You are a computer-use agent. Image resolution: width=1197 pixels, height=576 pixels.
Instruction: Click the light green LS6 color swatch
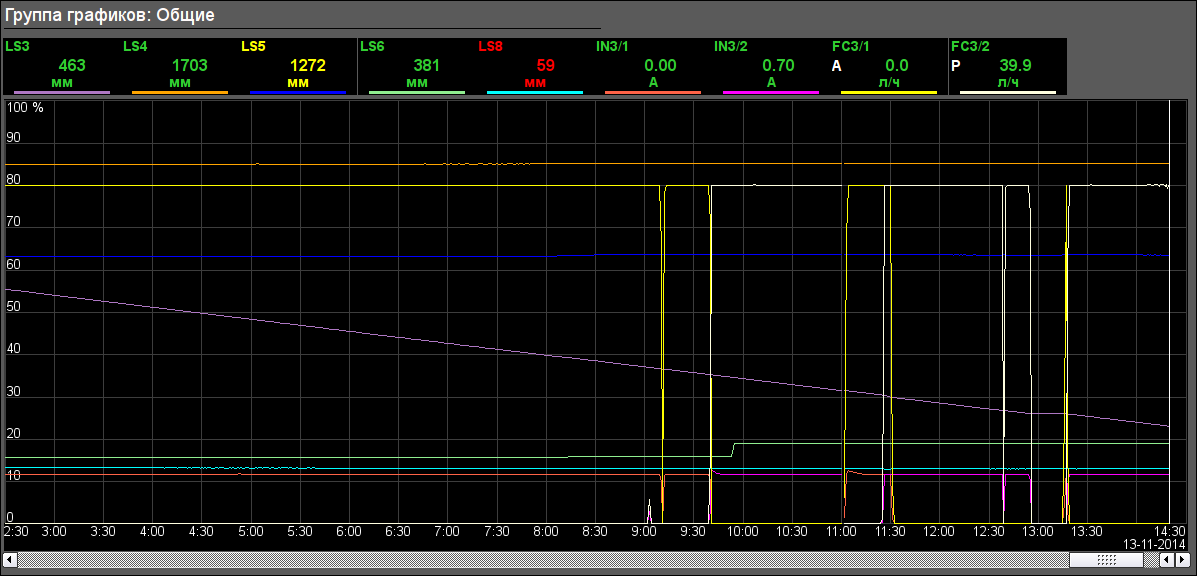coord(417,92)
